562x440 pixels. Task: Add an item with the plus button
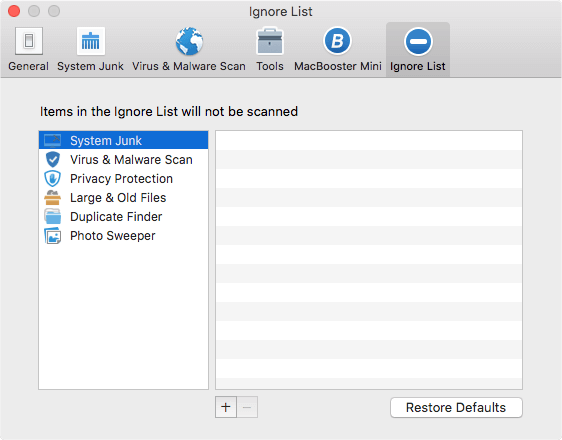226,407
